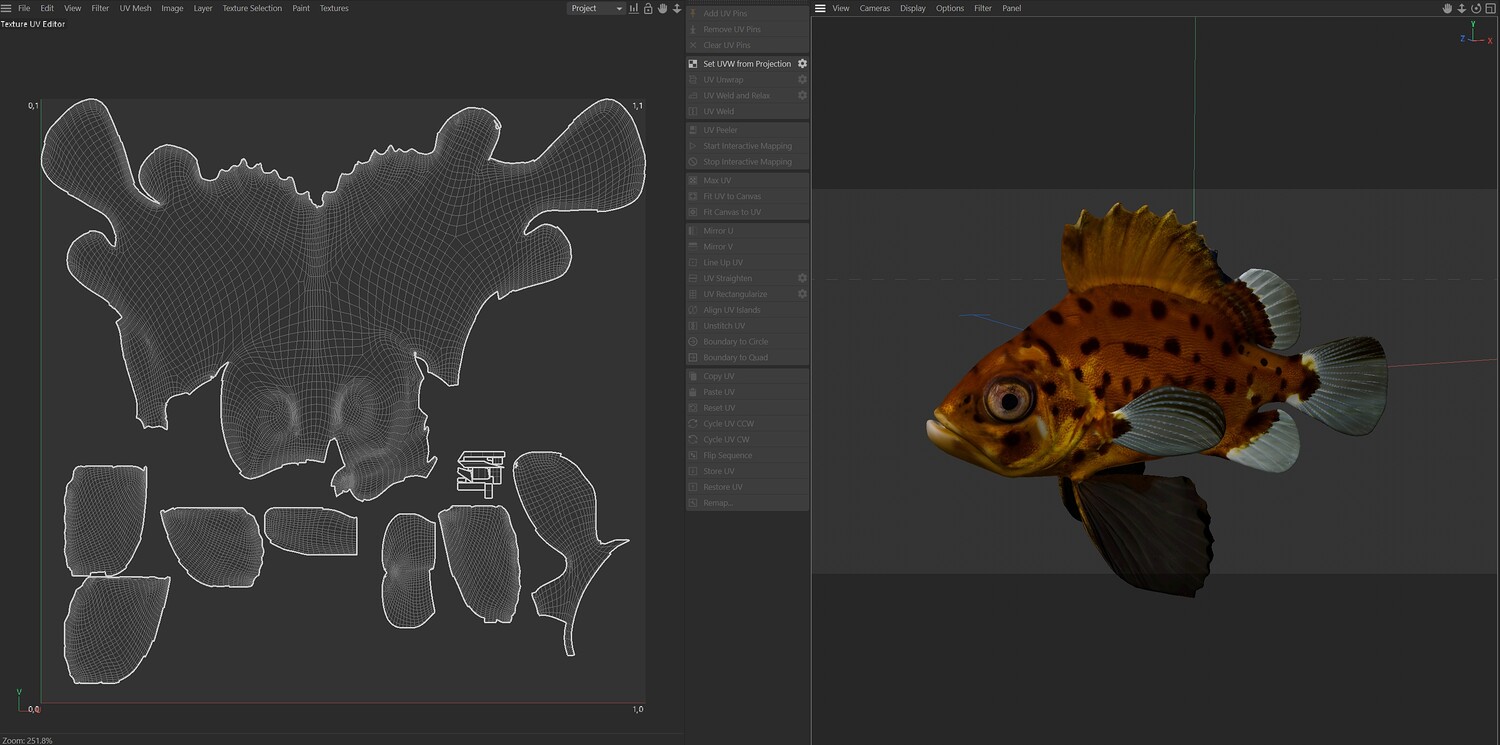
Task: Open the UV editor Filter menu
Action: point(100,8)
